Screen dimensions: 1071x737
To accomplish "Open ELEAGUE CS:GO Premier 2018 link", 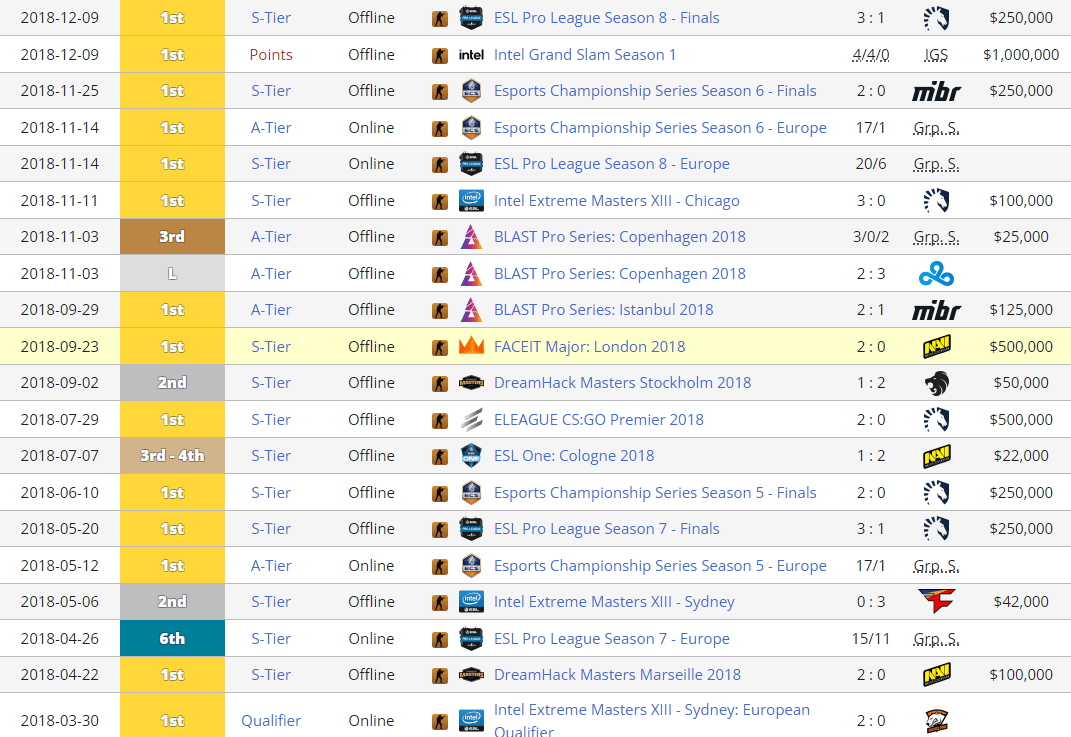I will pyautogui.click(x=598, y=419).
